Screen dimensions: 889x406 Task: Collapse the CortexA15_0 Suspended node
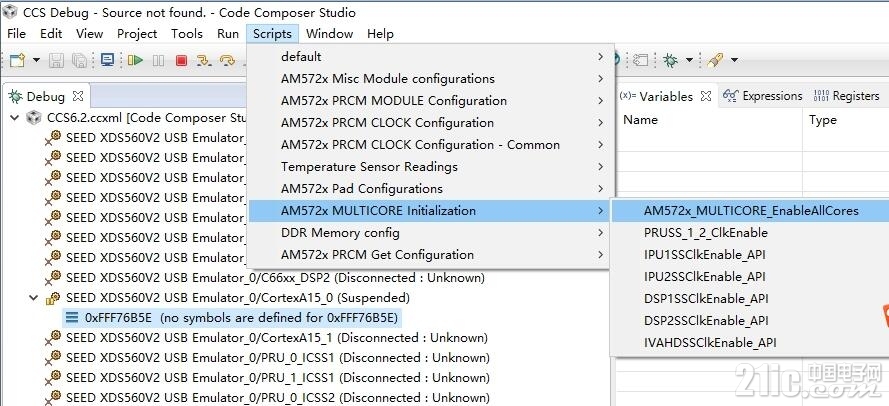tap(34, 298)
